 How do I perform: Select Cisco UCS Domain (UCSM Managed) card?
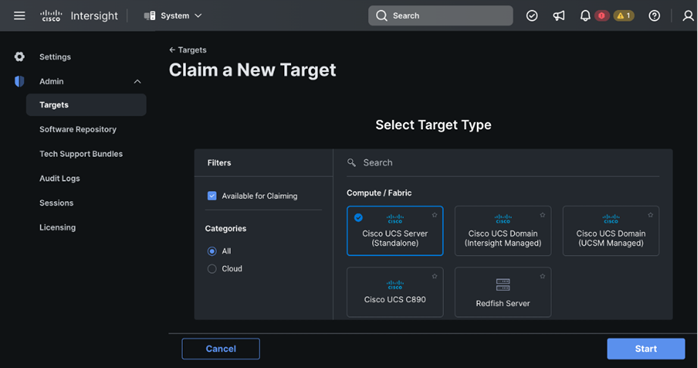pyautogui.click(x=611, y=231)
